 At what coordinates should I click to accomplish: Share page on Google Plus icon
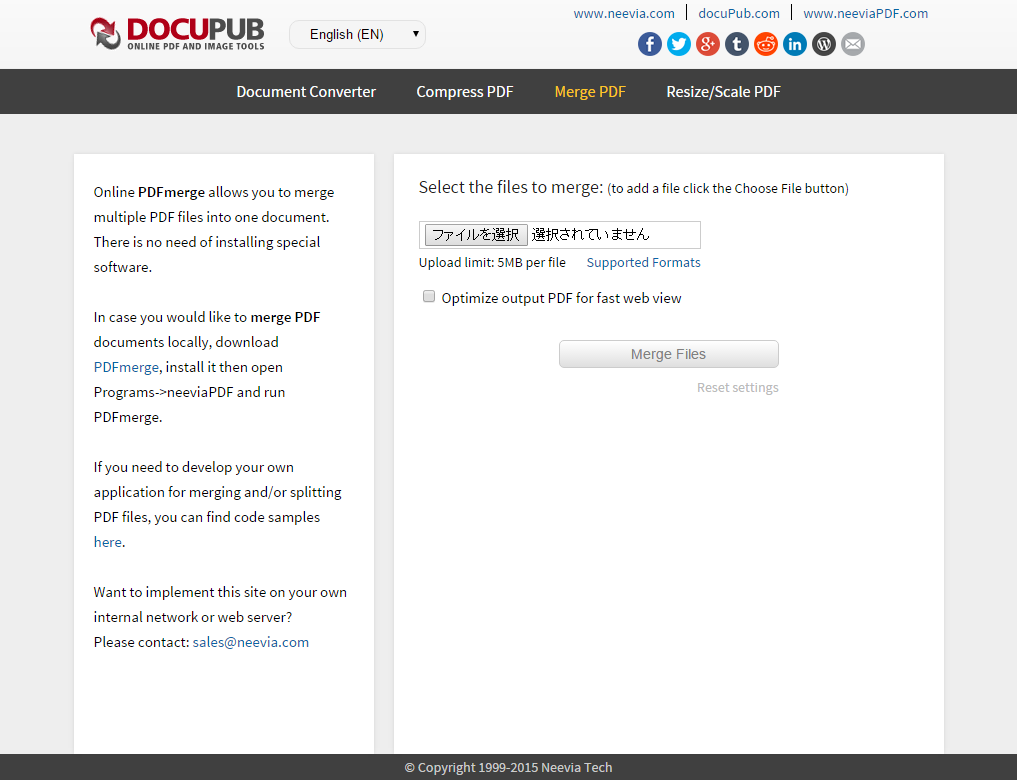[x=708, y=44]
